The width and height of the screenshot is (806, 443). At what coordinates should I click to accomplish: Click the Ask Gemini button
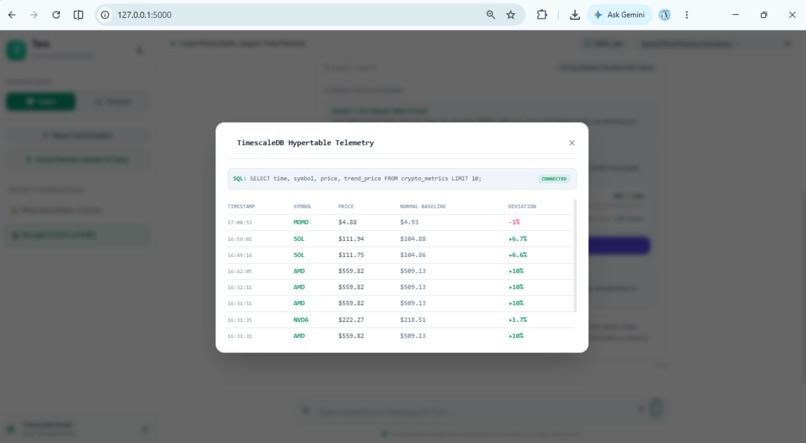(619, 15)
